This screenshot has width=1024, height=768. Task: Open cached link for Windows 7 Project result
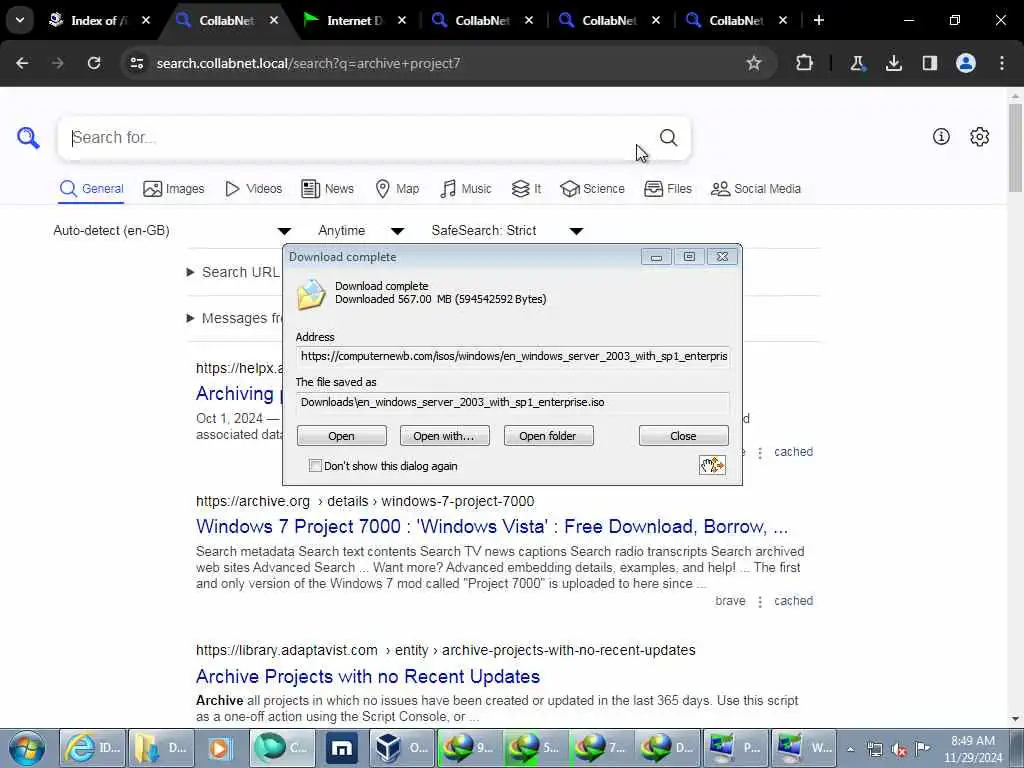[793, 601]
